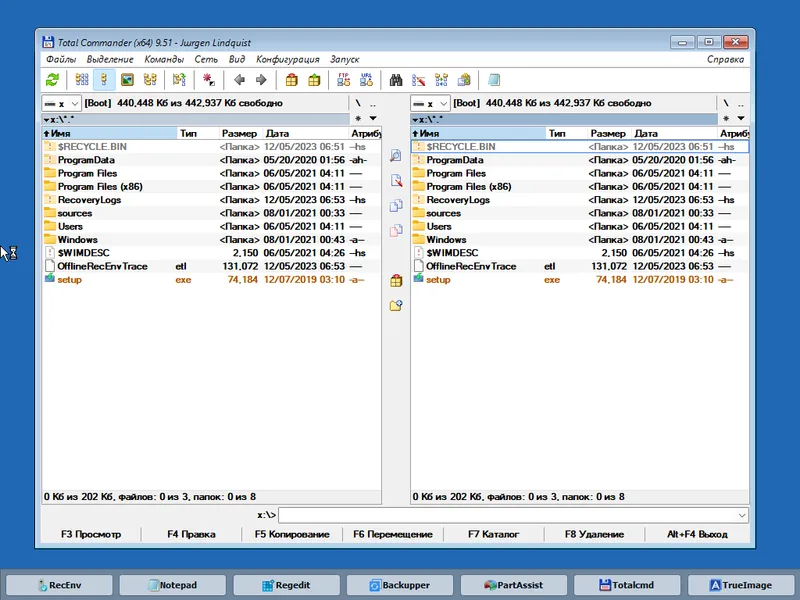Open new URL connection icon
Image resolution: width=800 pixels, height=600 pixels.
click(366, 80)
